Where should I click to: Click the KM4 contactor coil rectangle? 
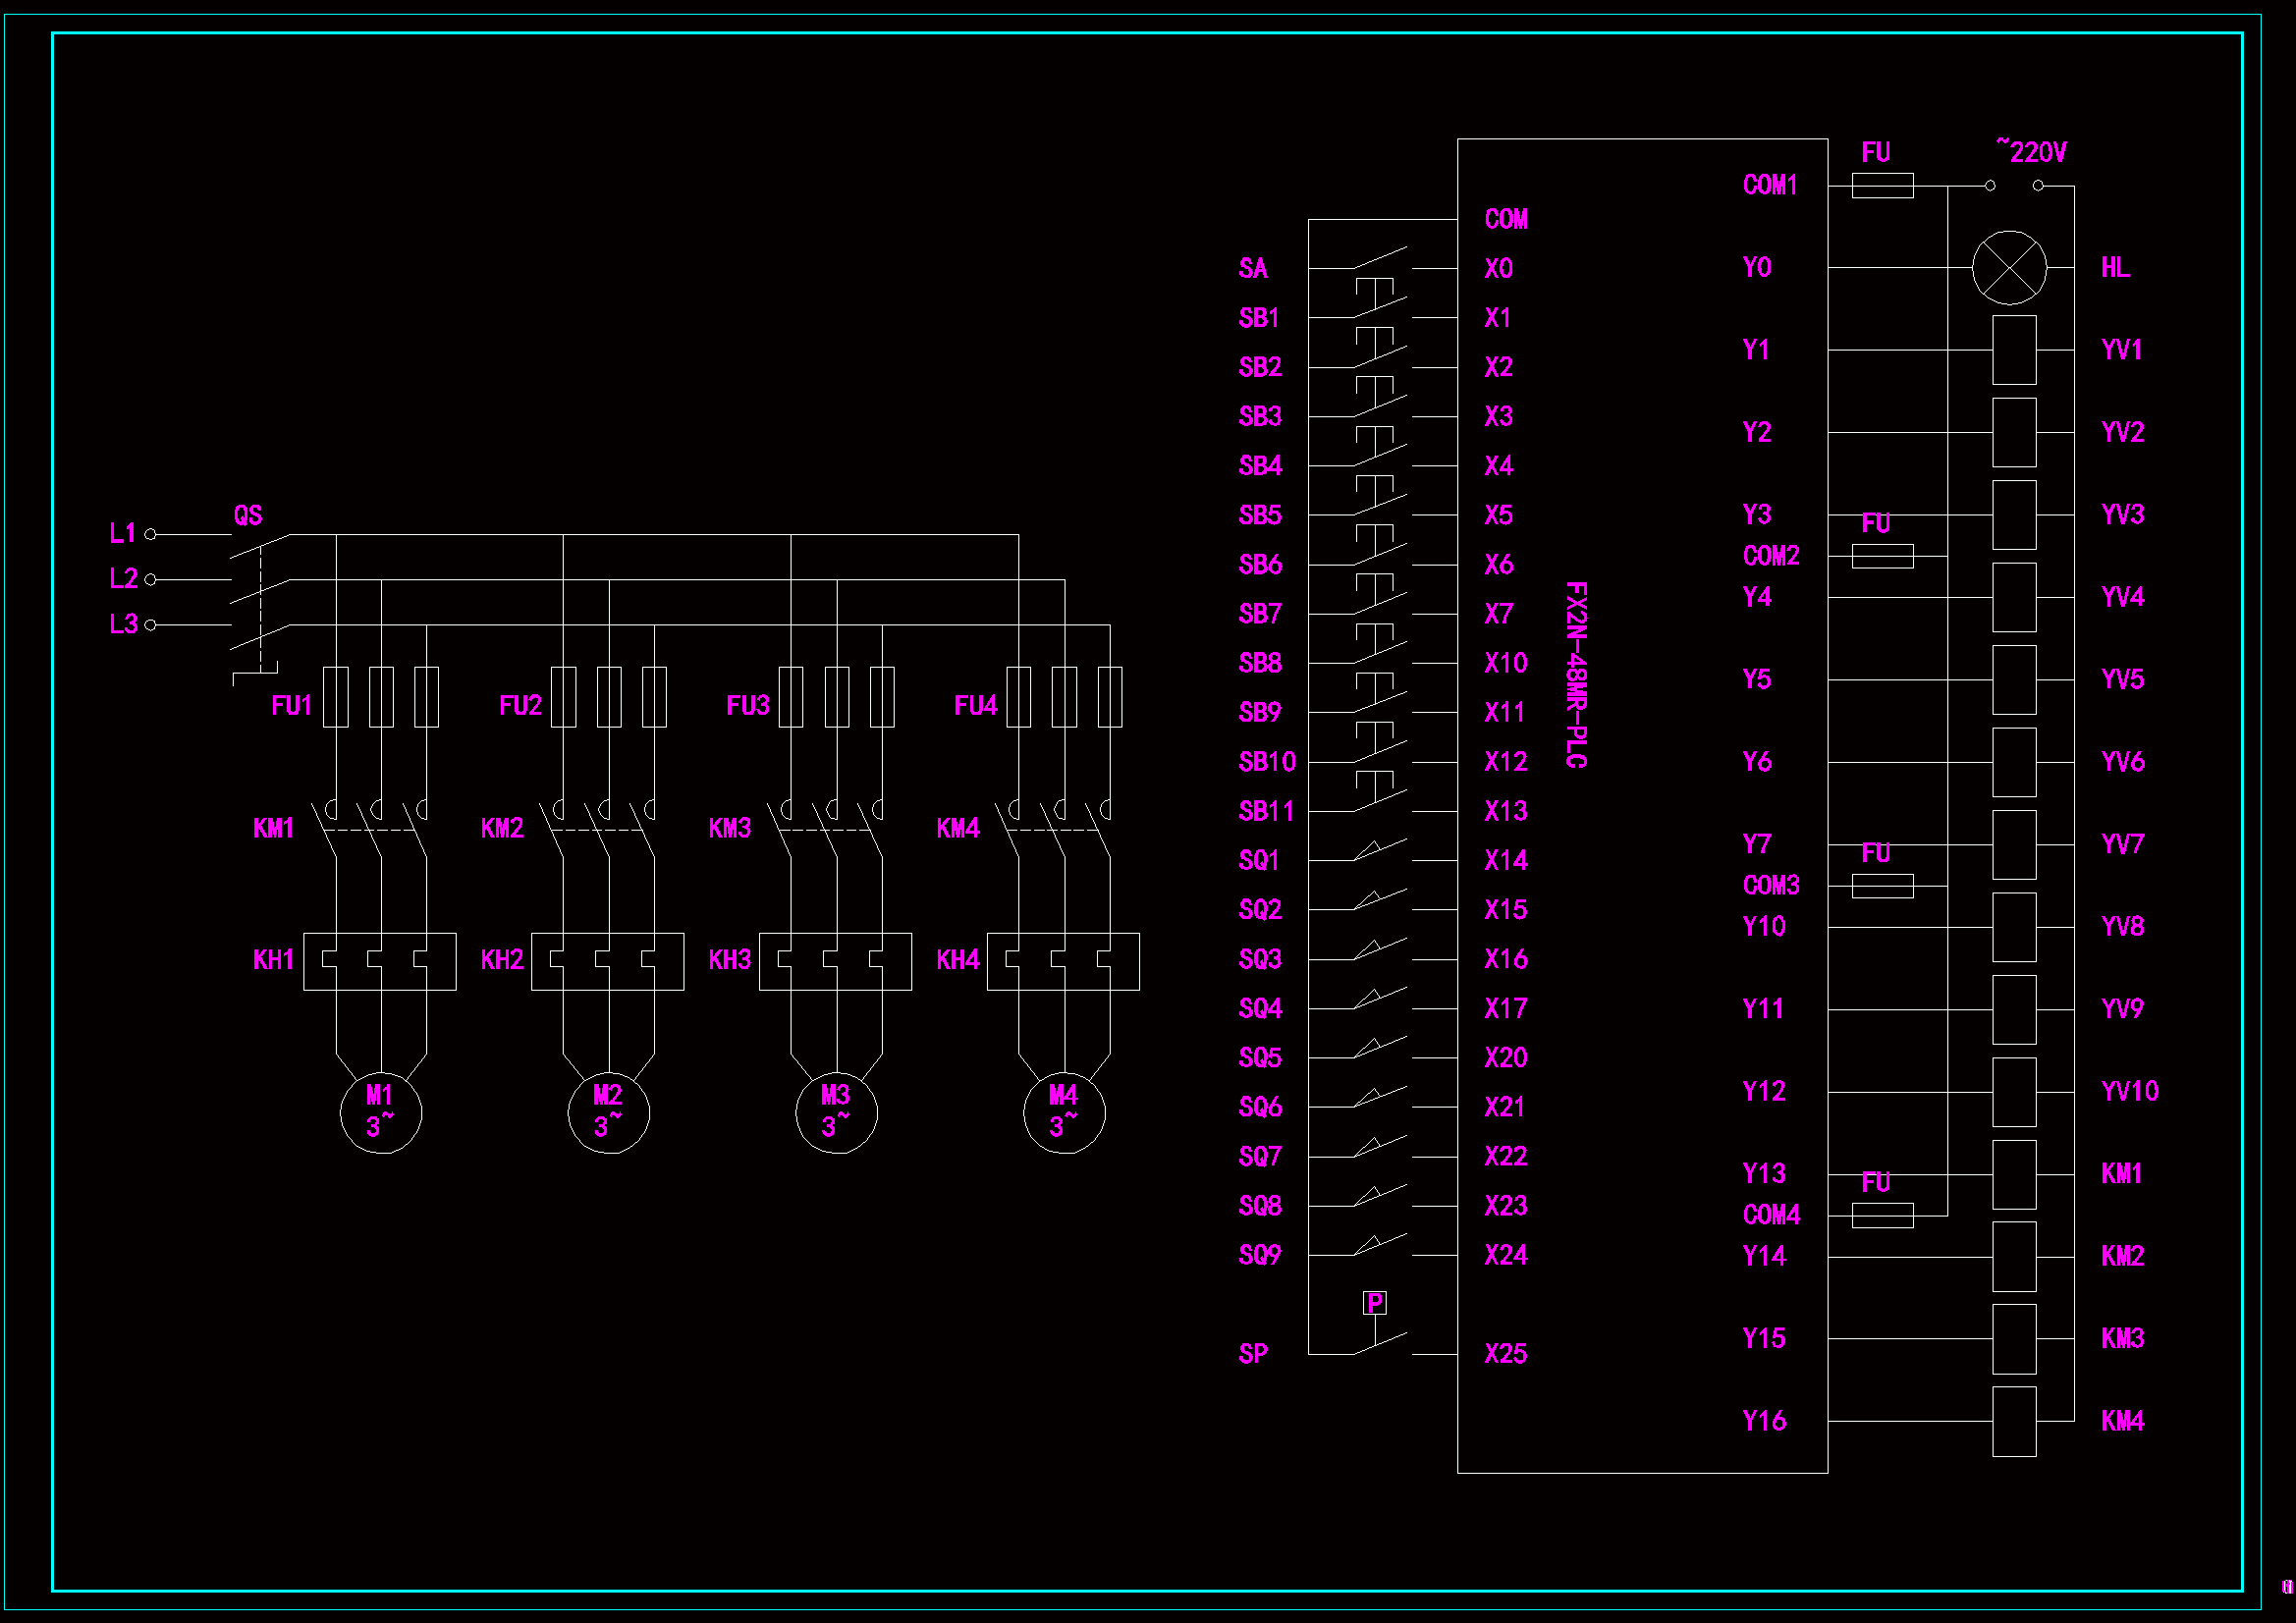2014,1421
